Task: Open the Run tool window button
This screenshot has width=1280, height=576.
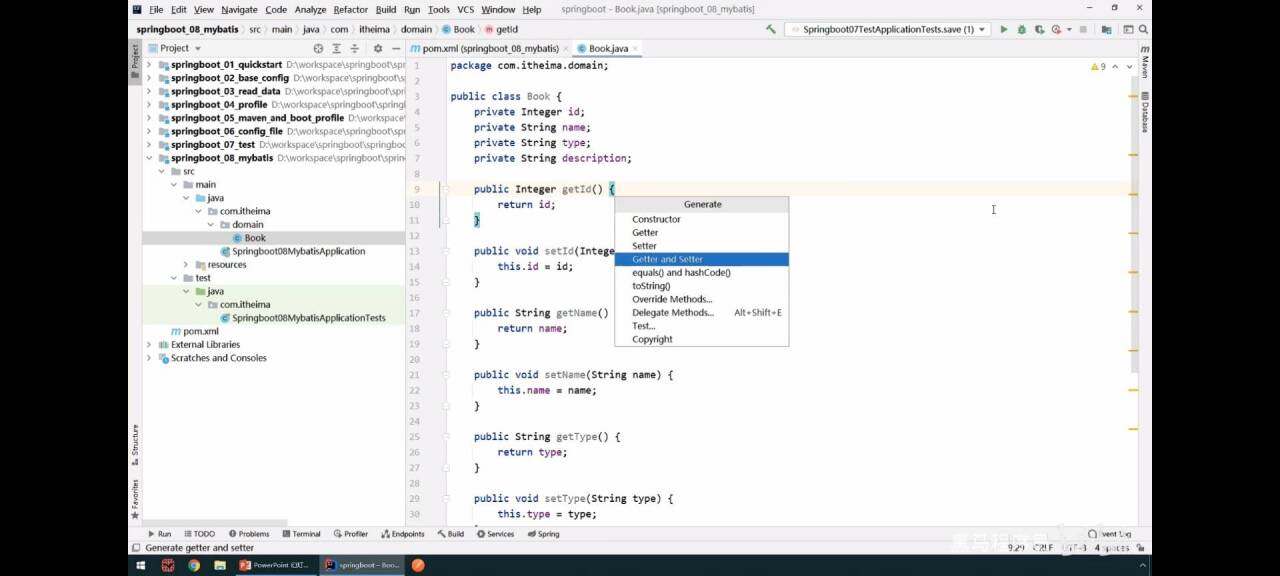Action: (158, 534)
